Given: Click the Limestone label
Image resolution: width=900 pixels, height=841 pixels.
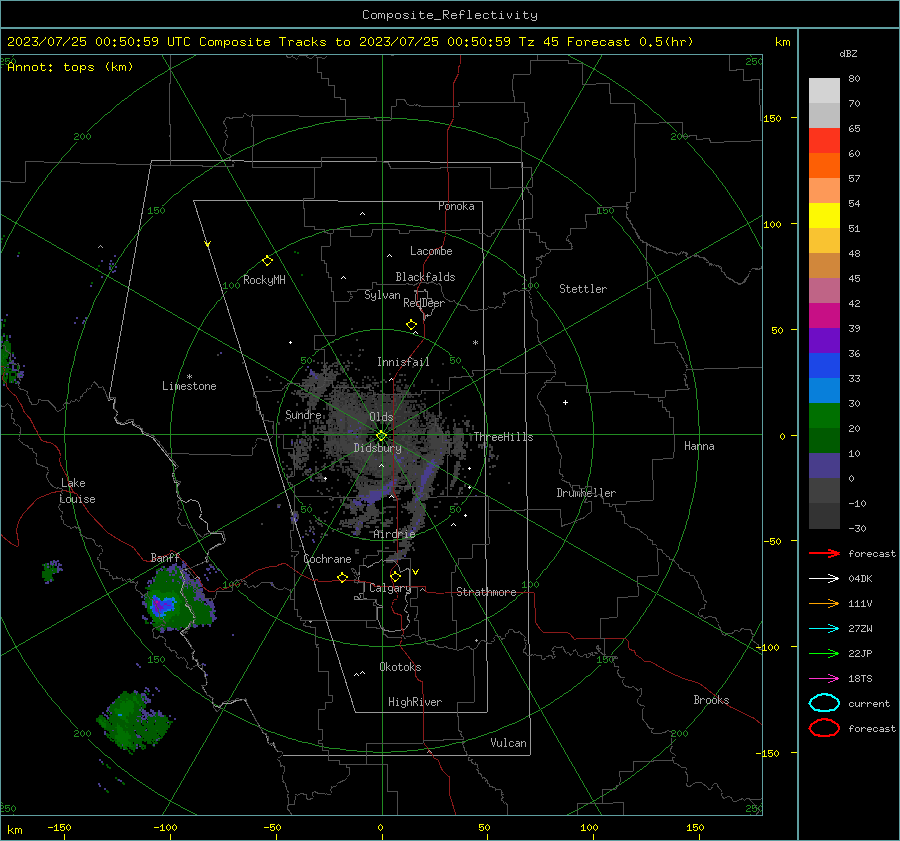Looking at the screenshot, I should point(189,386).
